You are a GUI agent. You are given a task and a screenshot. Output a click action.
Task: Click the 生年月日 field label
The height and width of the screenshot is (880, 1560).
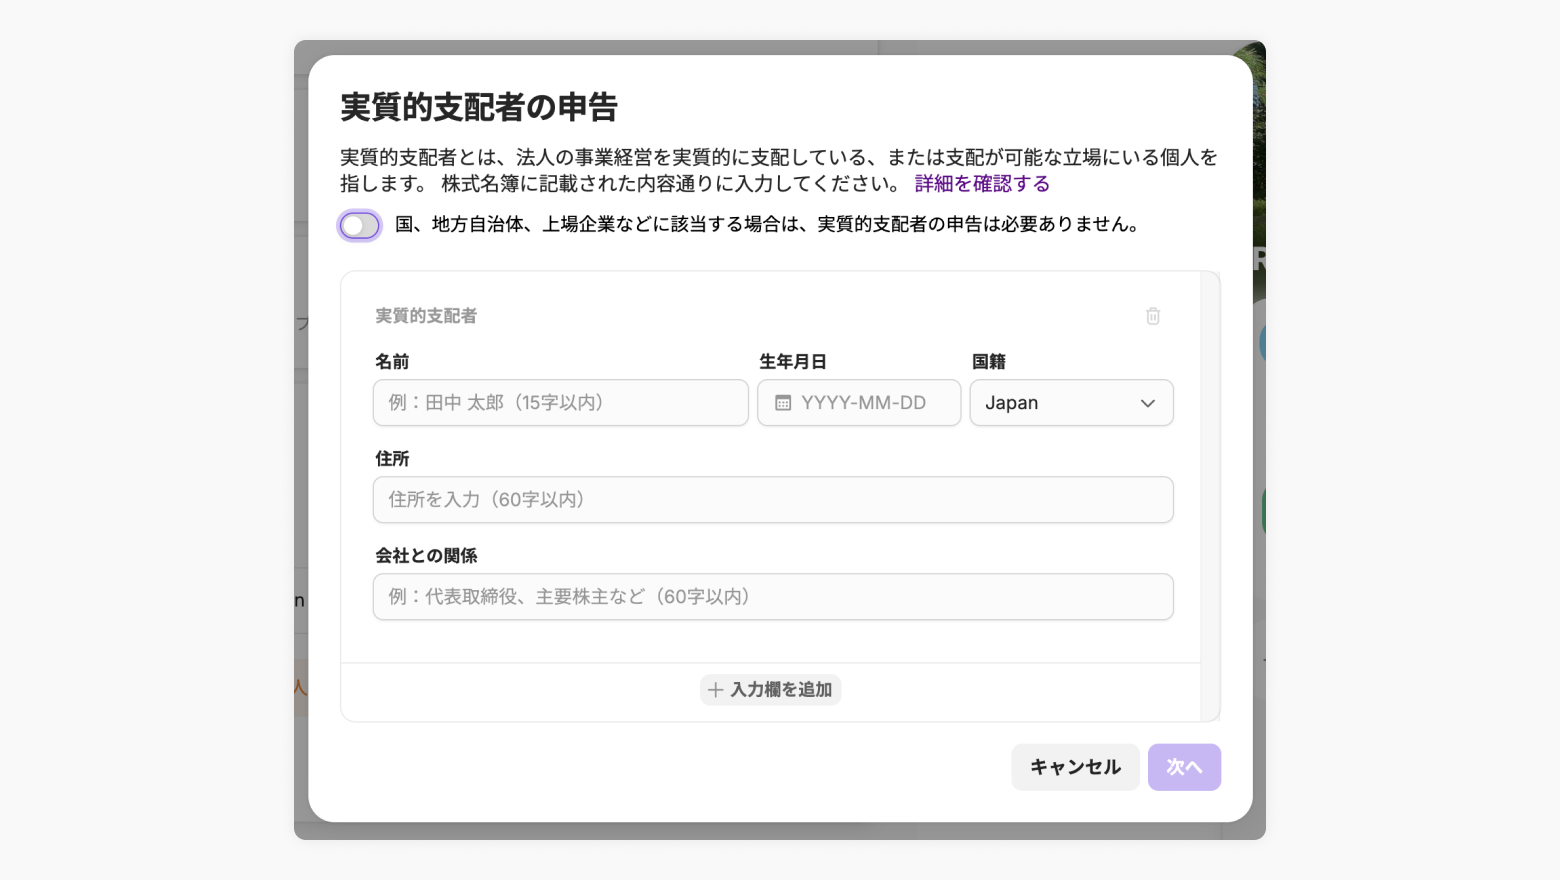point(793,362)
